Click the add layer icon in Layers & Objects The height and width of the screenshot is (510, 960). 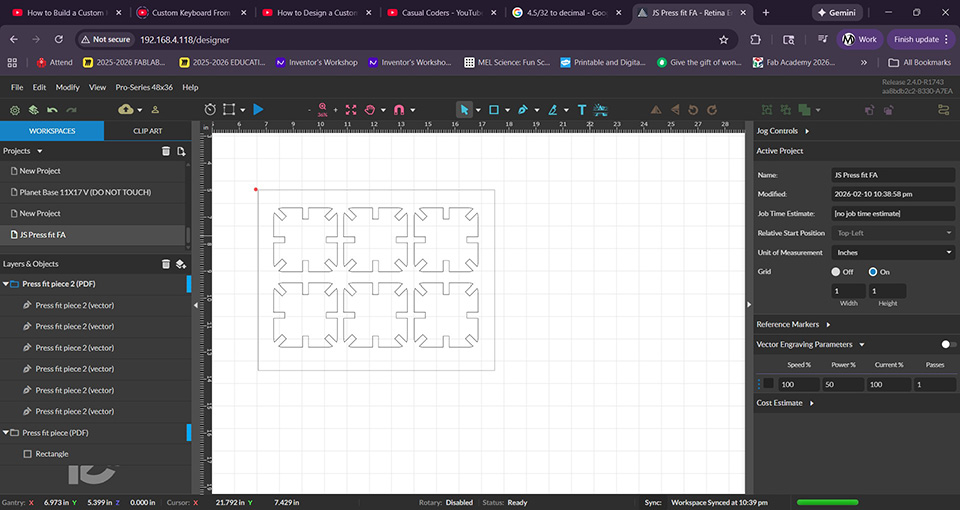pyautogui.click(x=181, y=264)
